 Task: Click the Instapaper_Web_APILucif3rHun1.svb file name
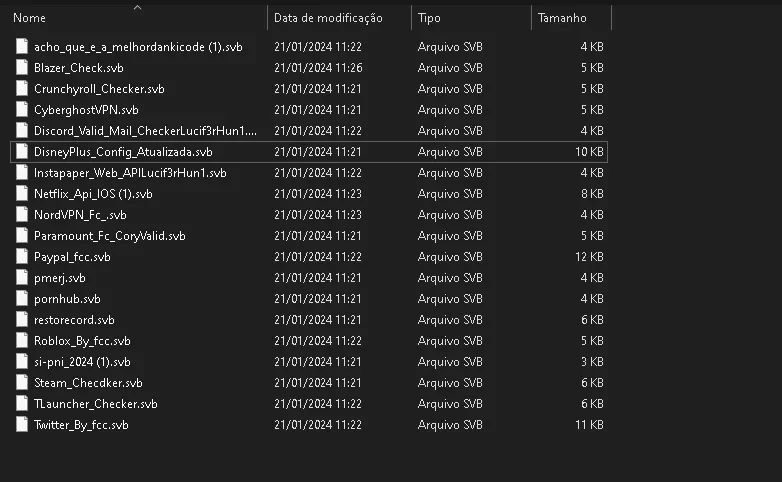[x=130, y=173]
